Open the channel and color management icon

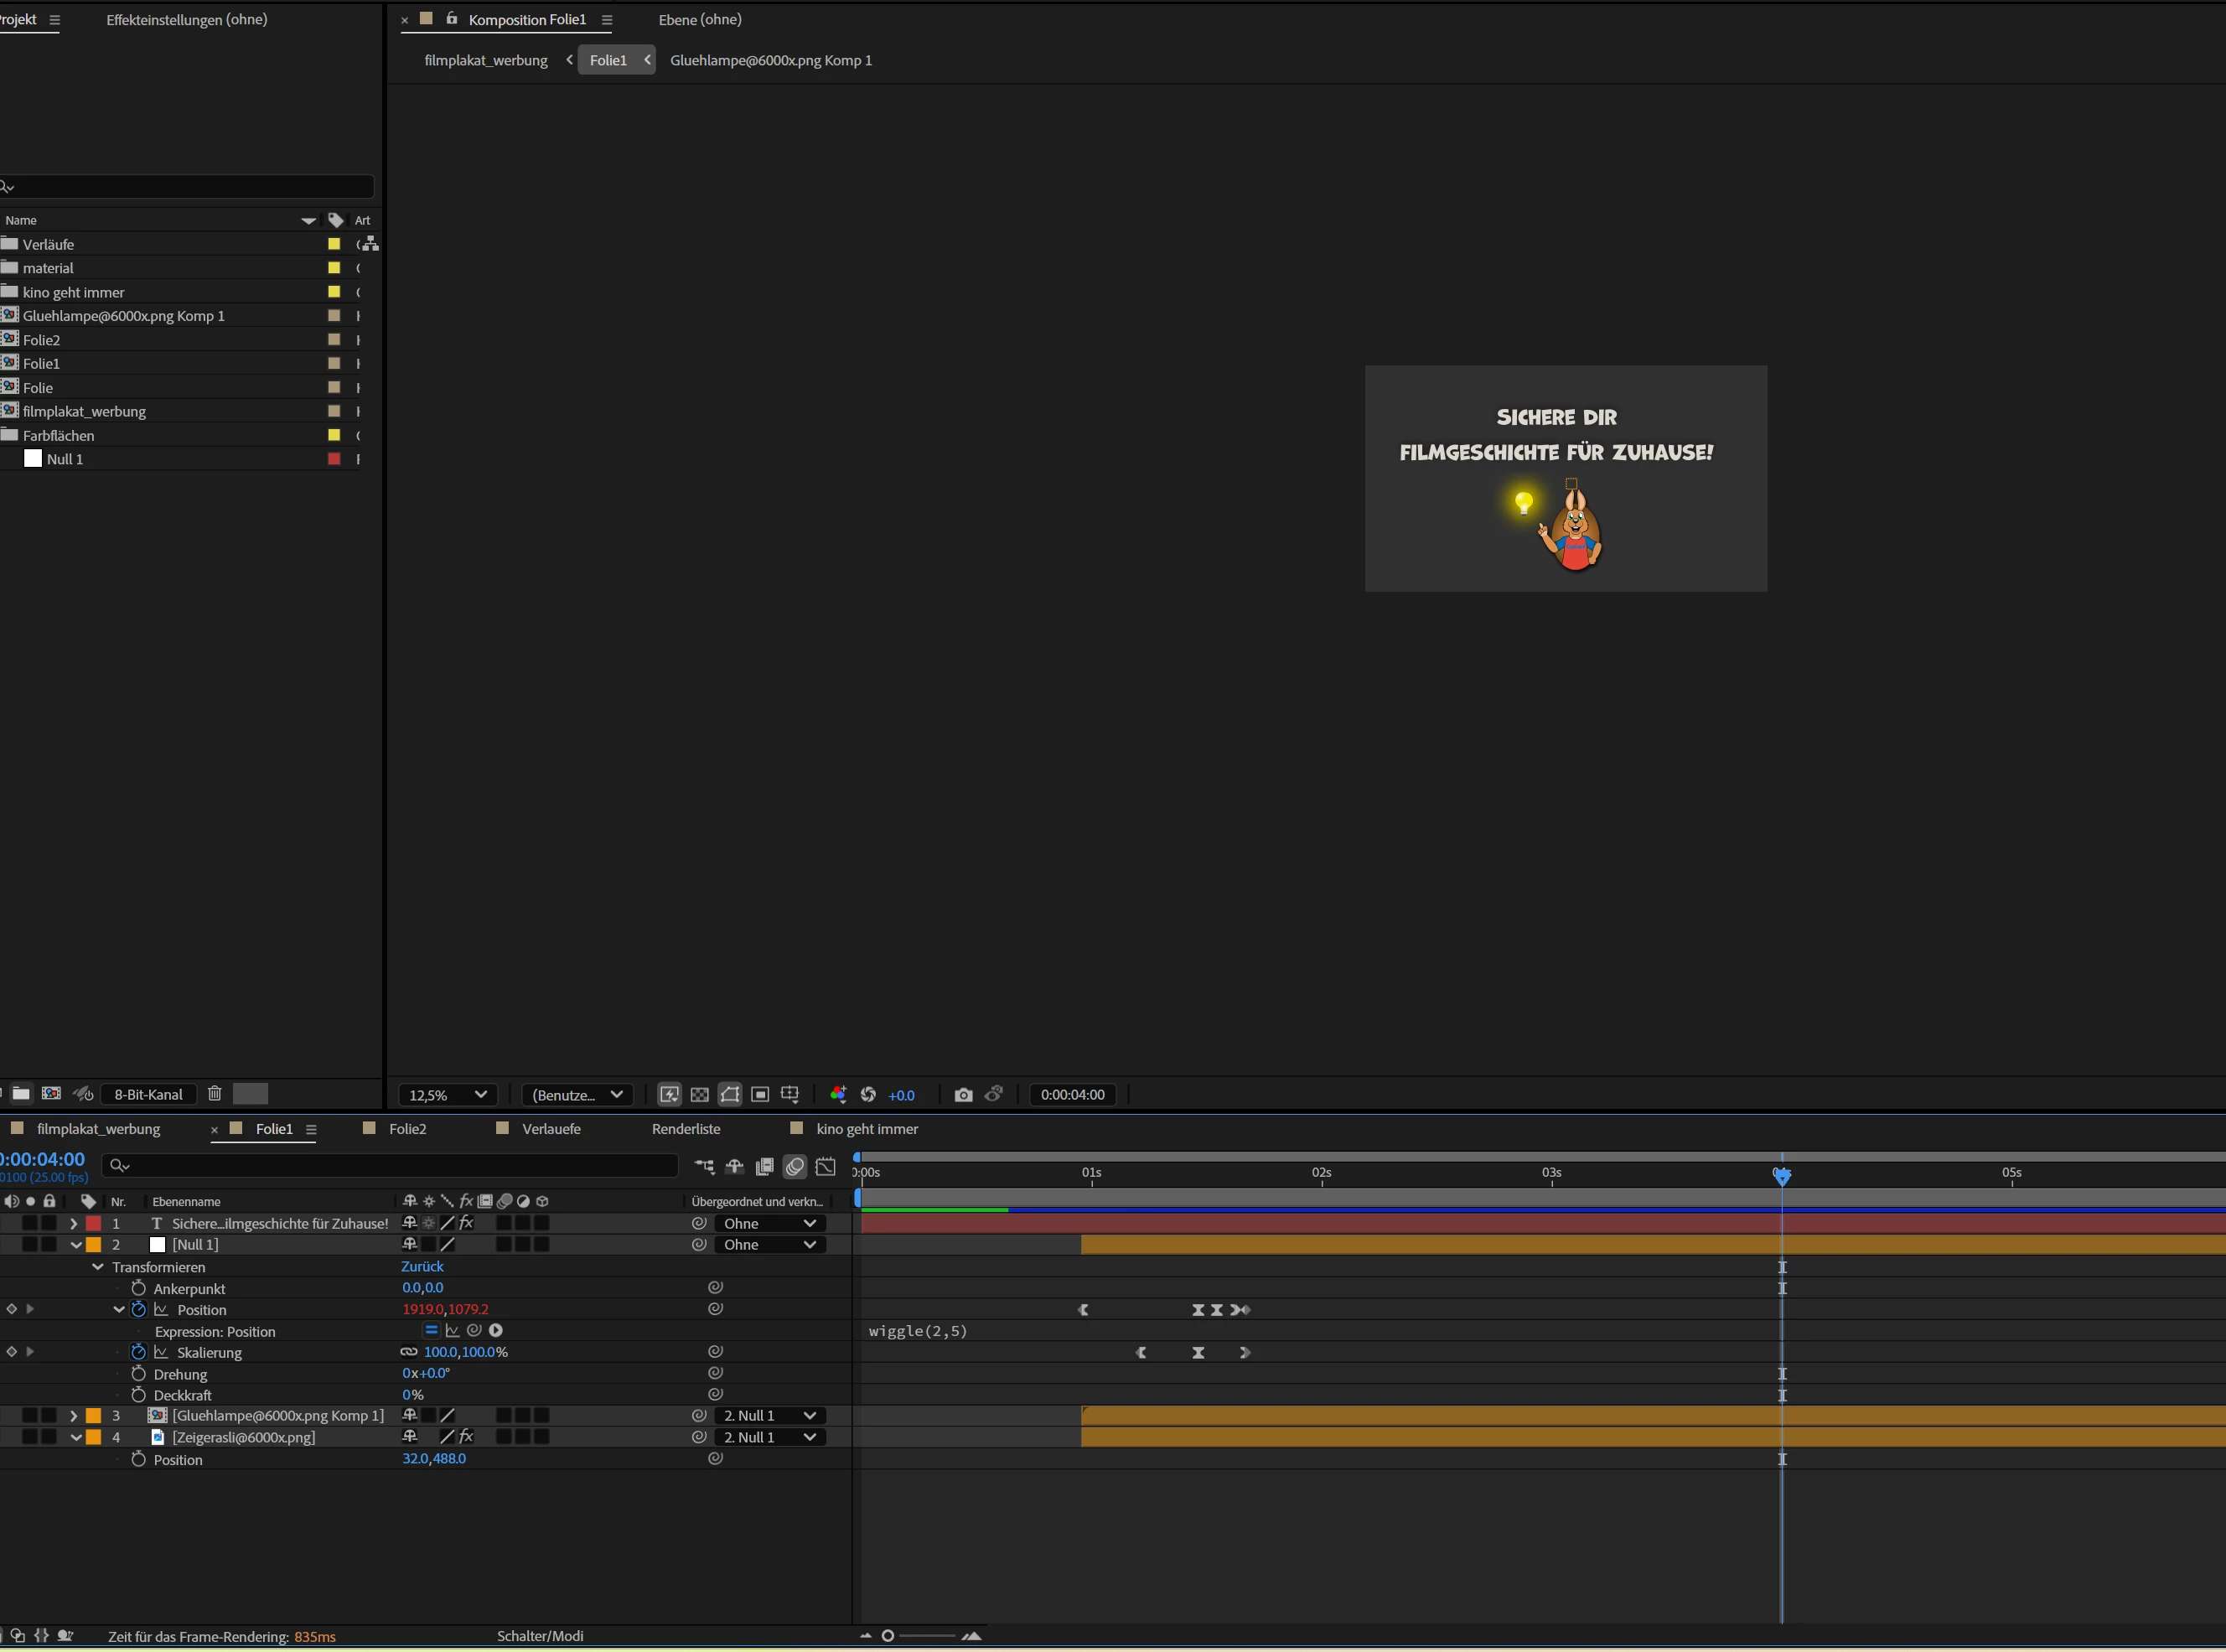coord(838,1095)
